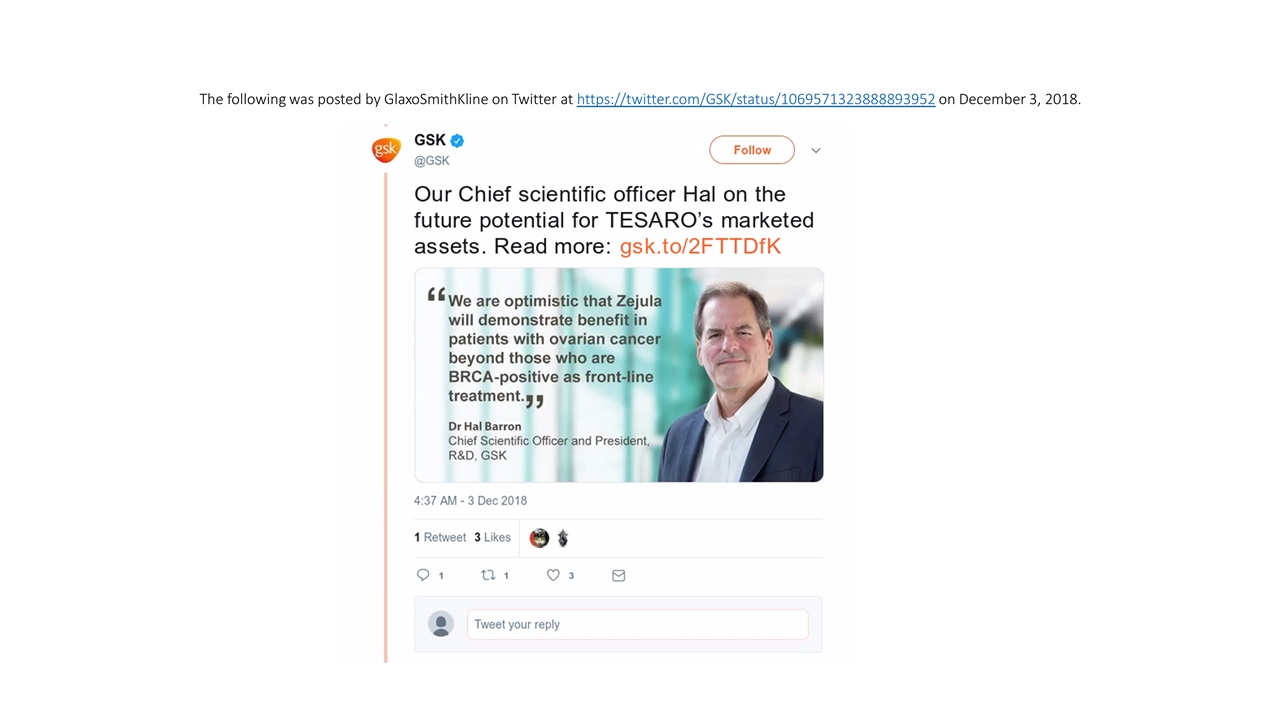Click the envelope direct message icon
The height and width of the screenshot is (720, 1280).
click(x=618, y=575)
